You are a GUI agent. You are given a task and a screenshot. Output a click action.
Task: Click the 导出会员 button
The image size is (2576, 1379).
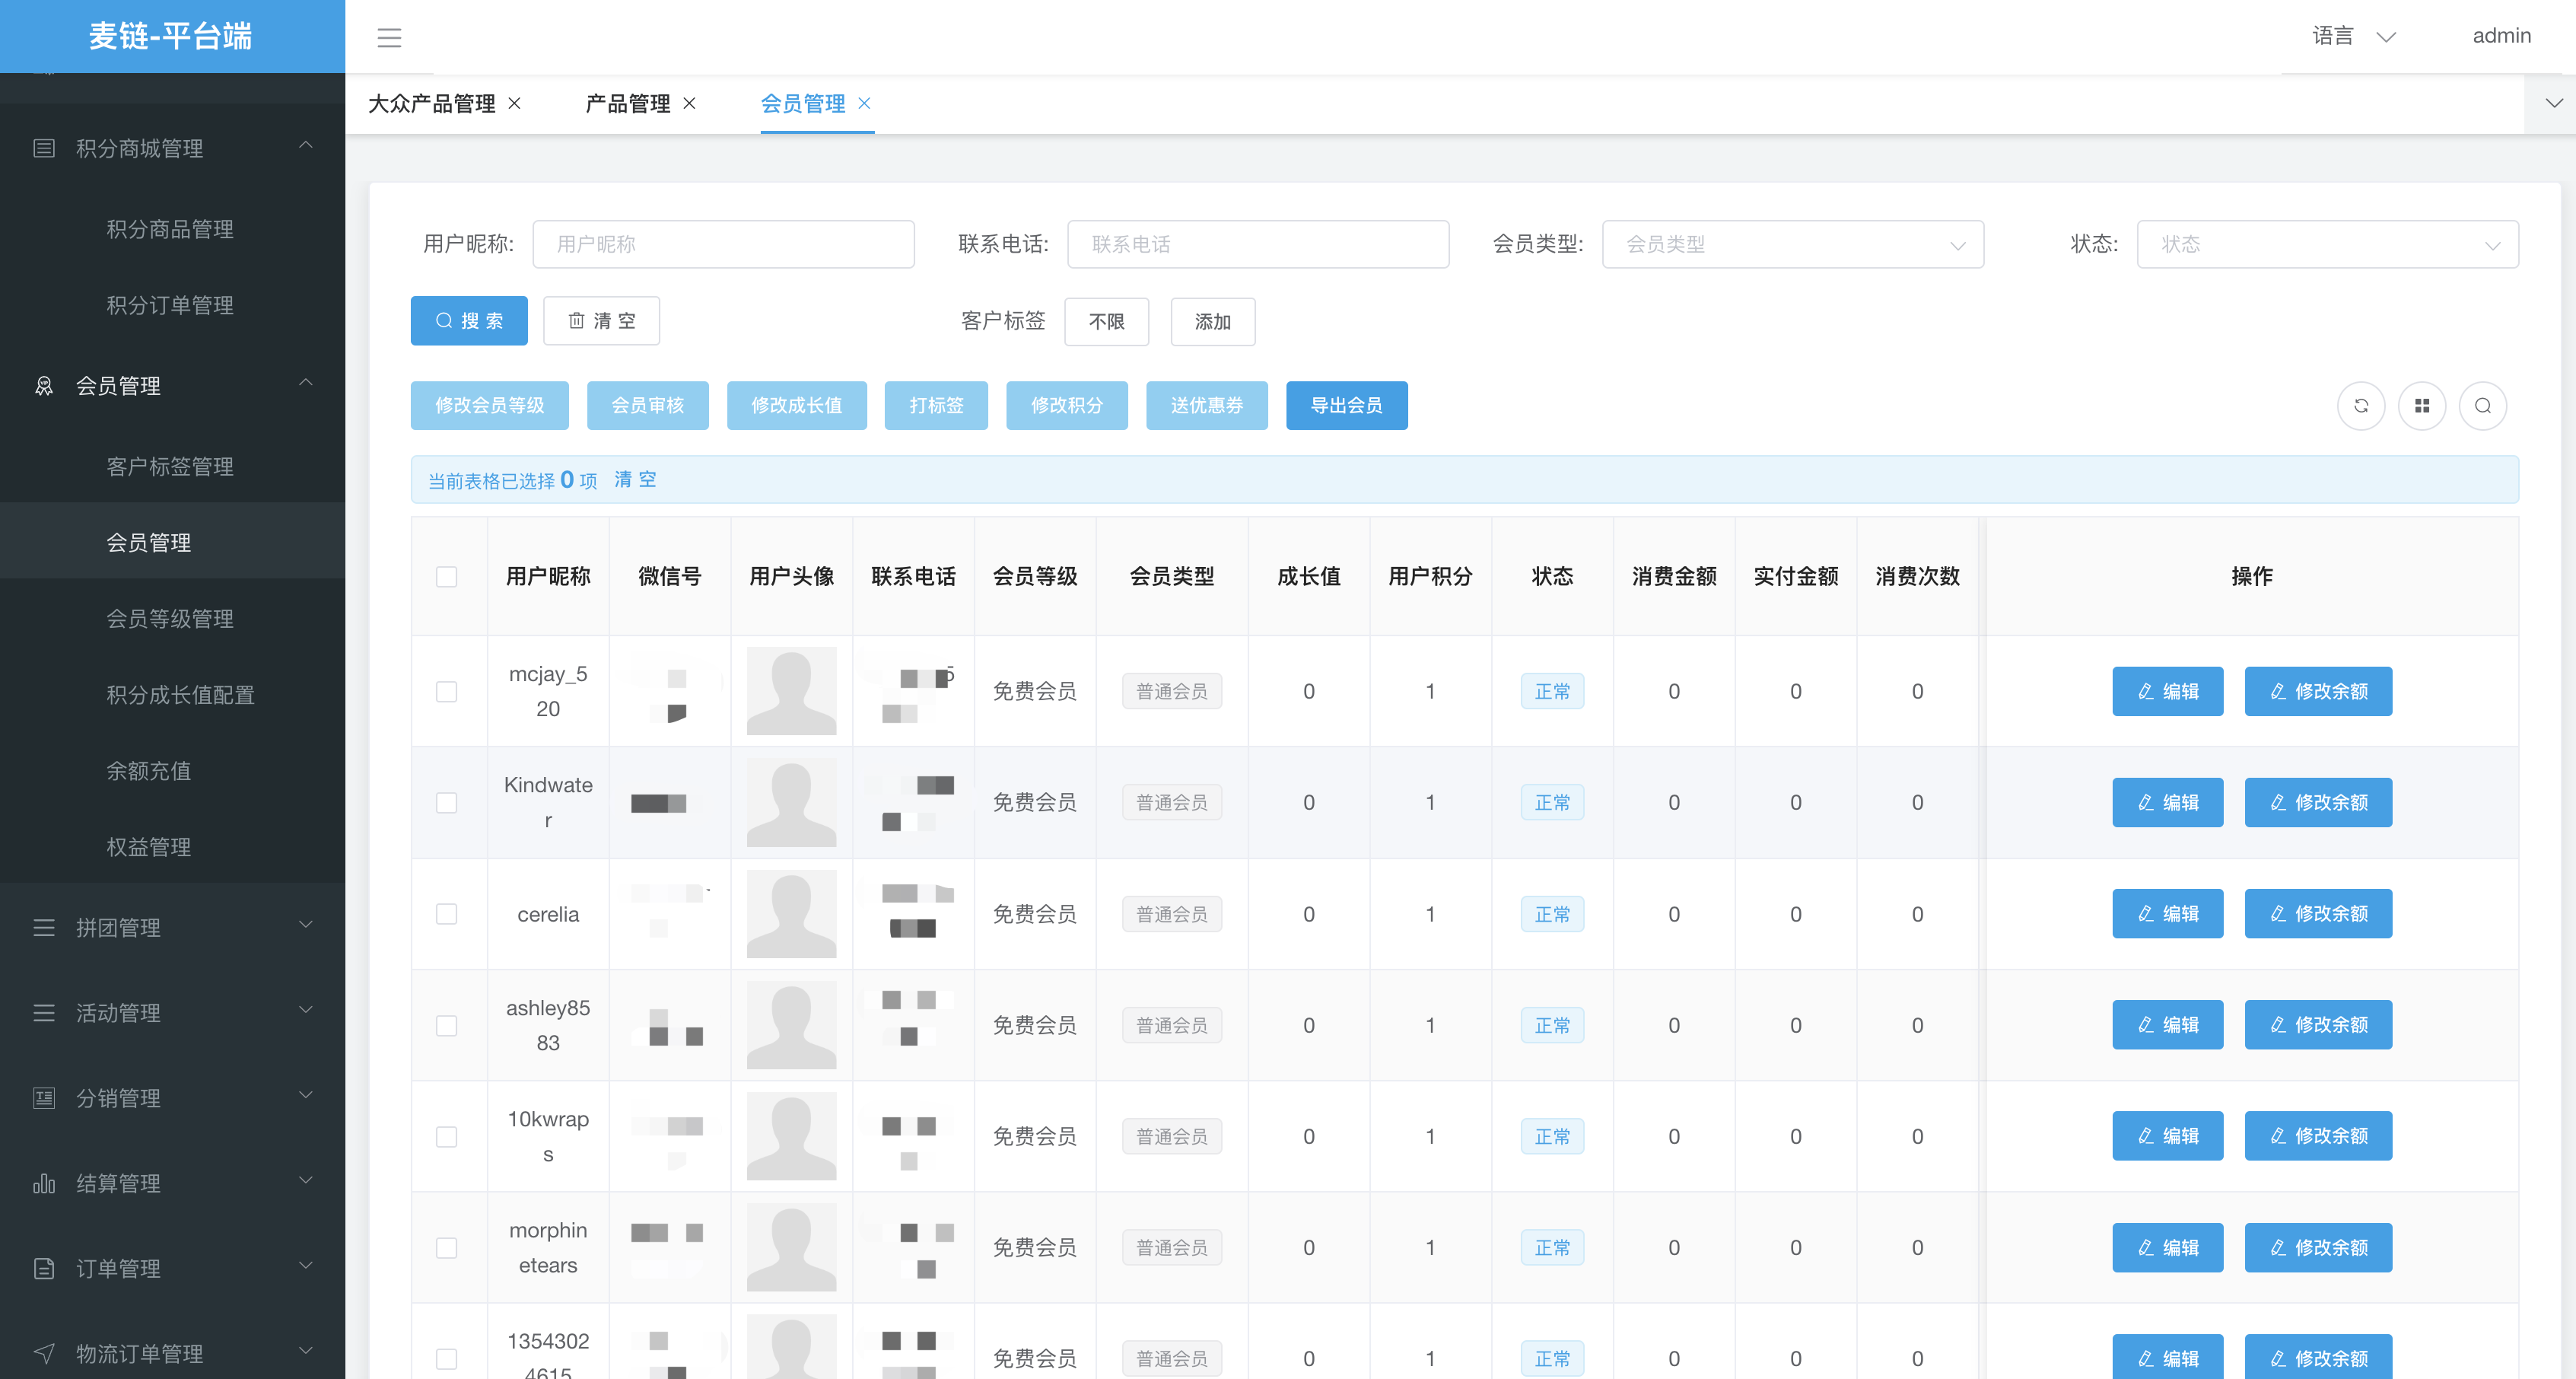pyautogui.click(x=1346, y=405)
